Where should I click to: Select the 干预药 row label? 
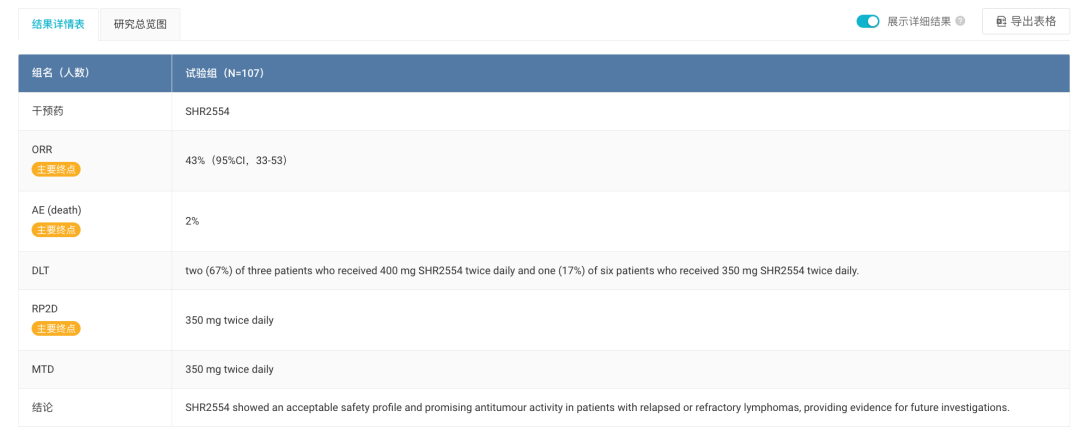point(48,112)
